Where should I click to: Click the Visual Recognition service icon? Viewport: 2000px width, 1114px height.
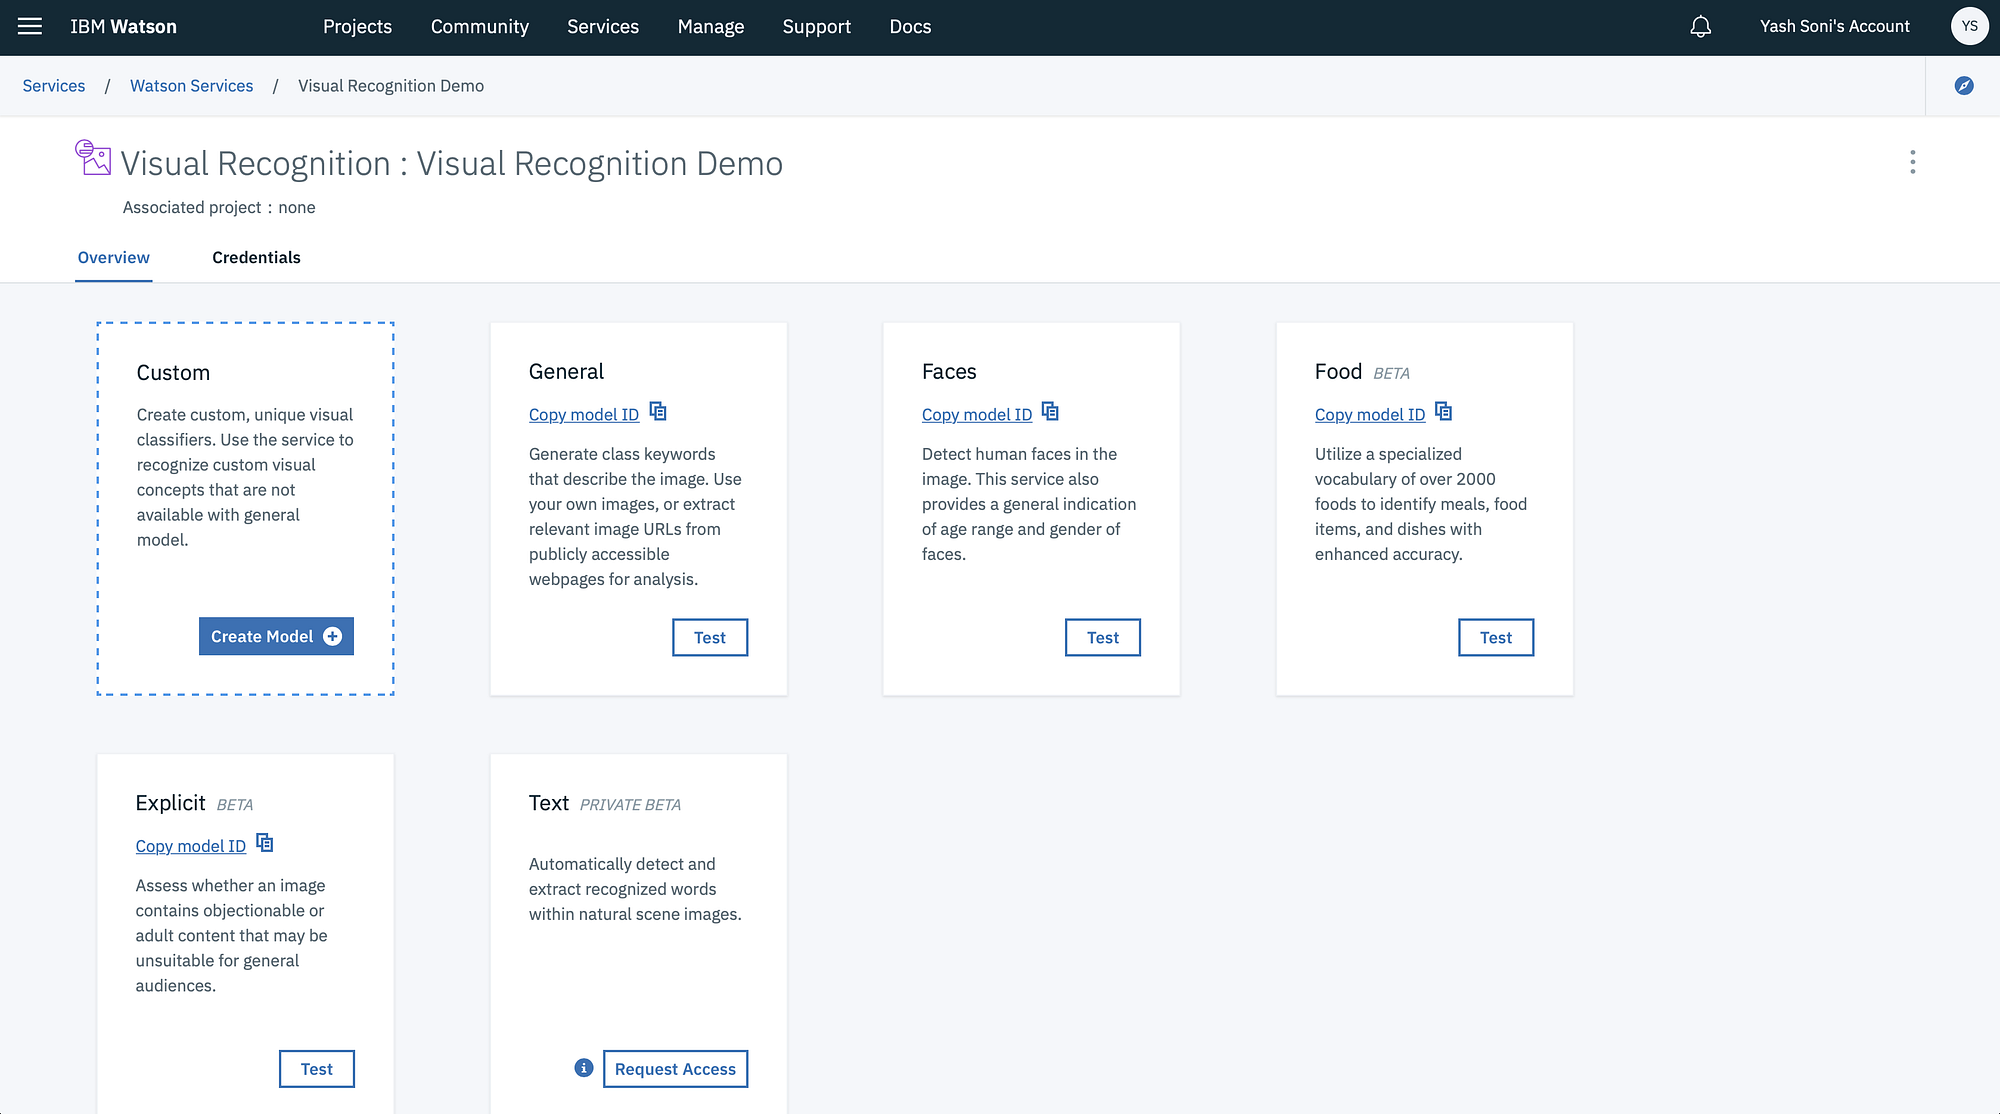[x=93, y=158]
